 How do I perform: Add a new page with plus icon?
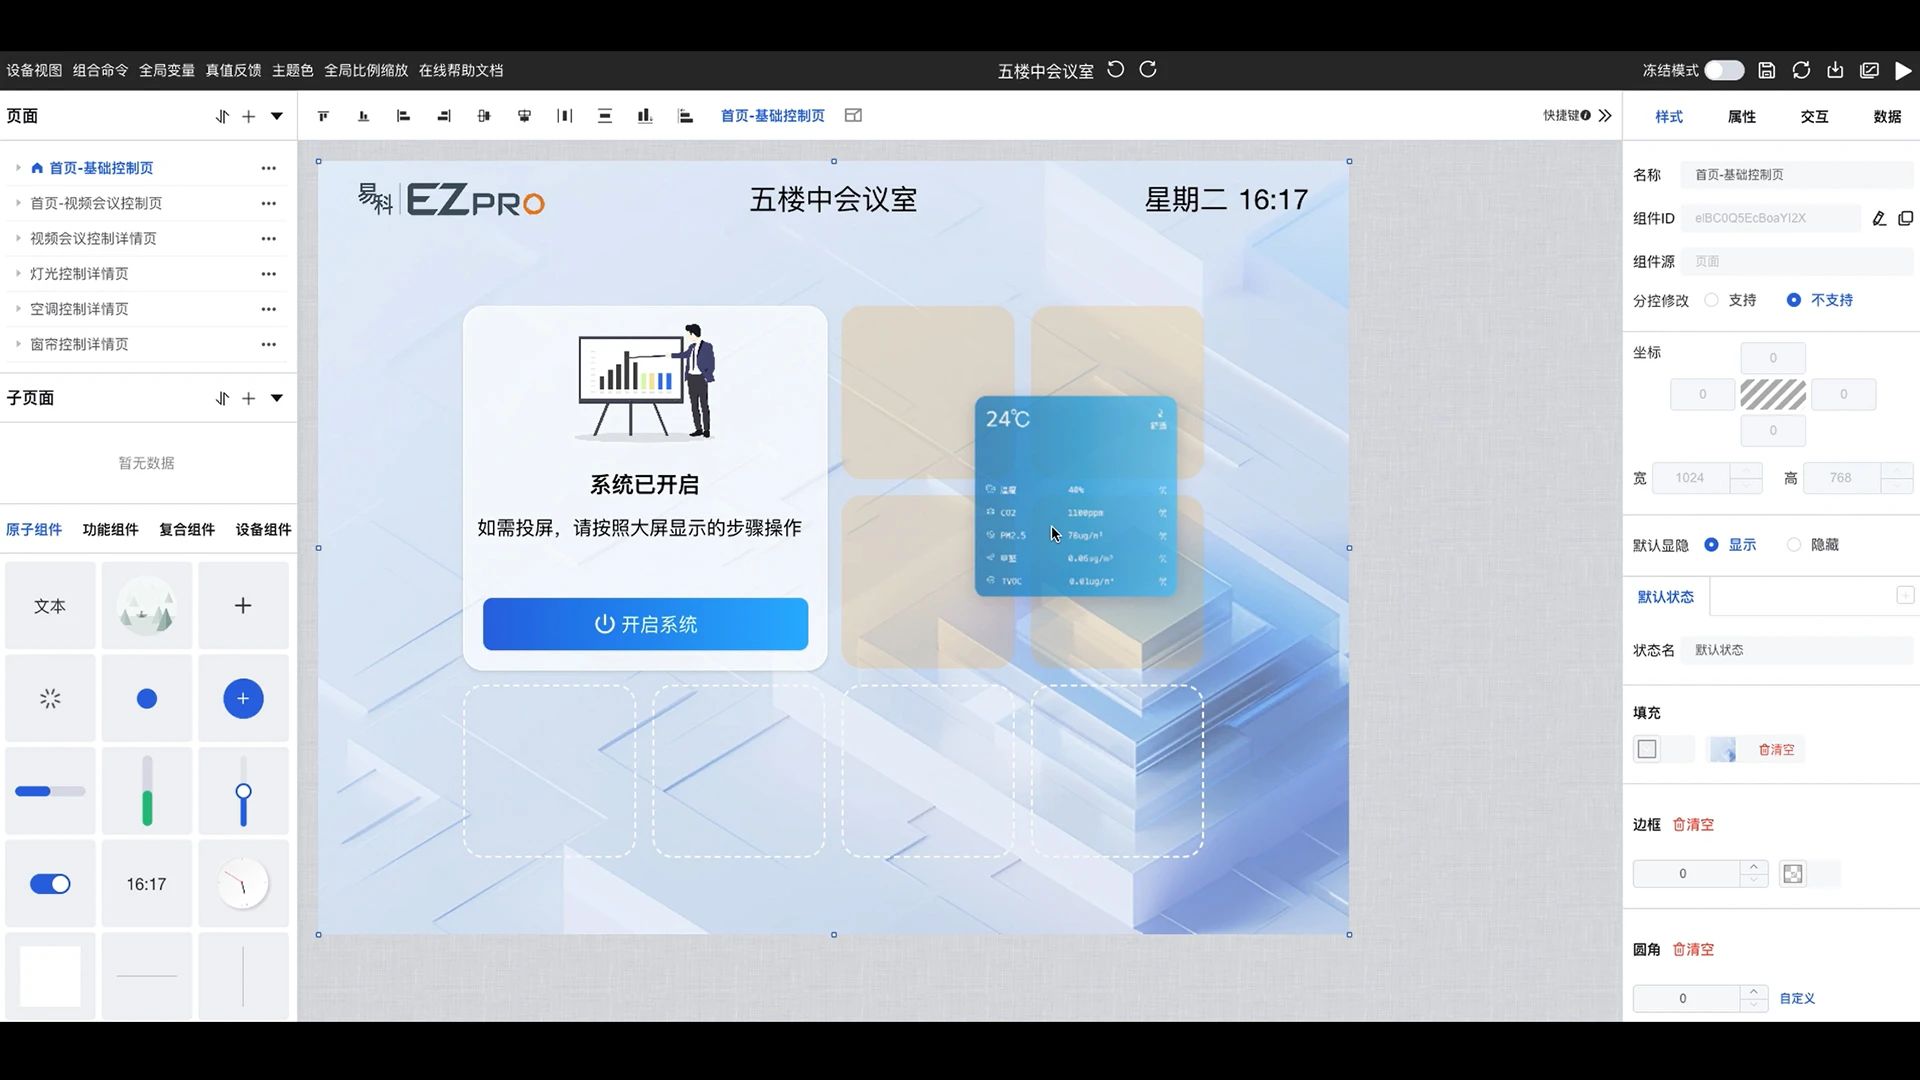click(x=249, y=116)
